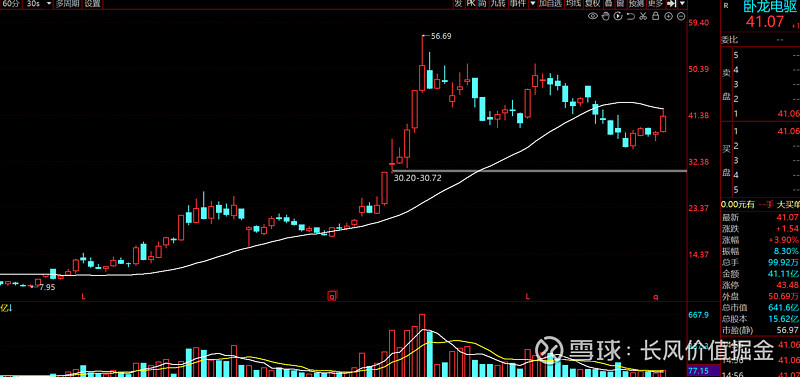
Task: Select the 60分 period tab
Action: point(11,4)
